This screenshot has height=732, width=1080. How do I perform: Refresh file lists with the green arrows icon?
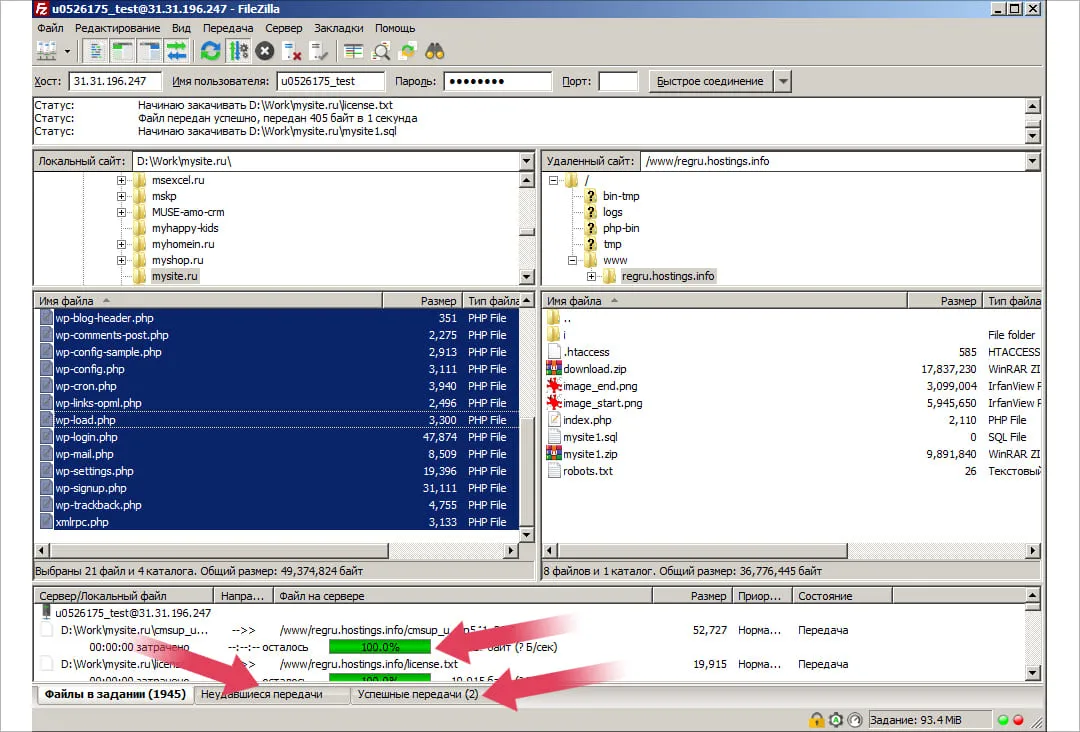(210, 51)
